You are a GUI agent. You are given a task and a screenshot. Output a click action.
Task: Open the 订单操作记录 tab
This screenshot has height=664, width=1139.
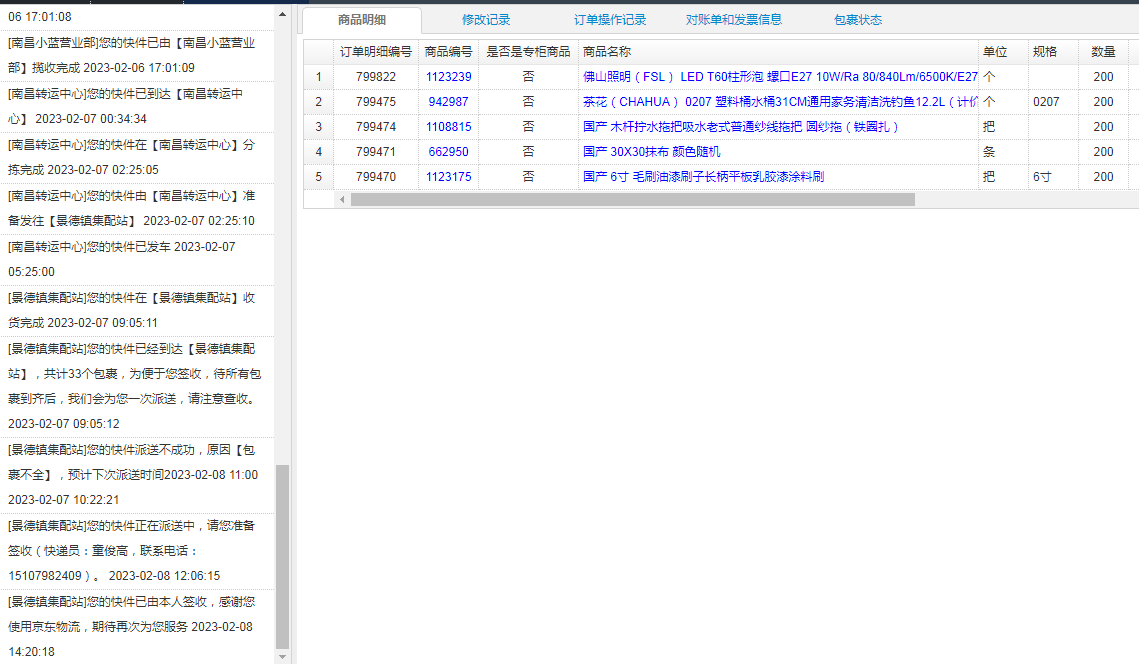point(609,20)
